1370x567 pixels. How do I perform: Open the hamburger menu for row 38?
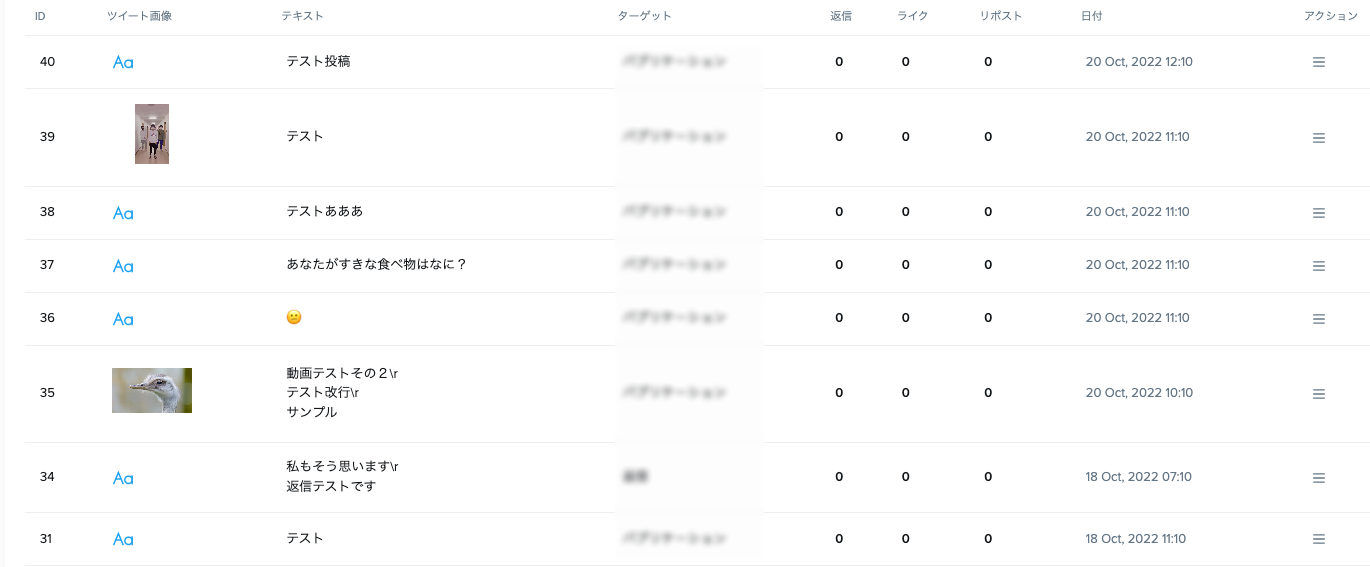(1318, 213)
